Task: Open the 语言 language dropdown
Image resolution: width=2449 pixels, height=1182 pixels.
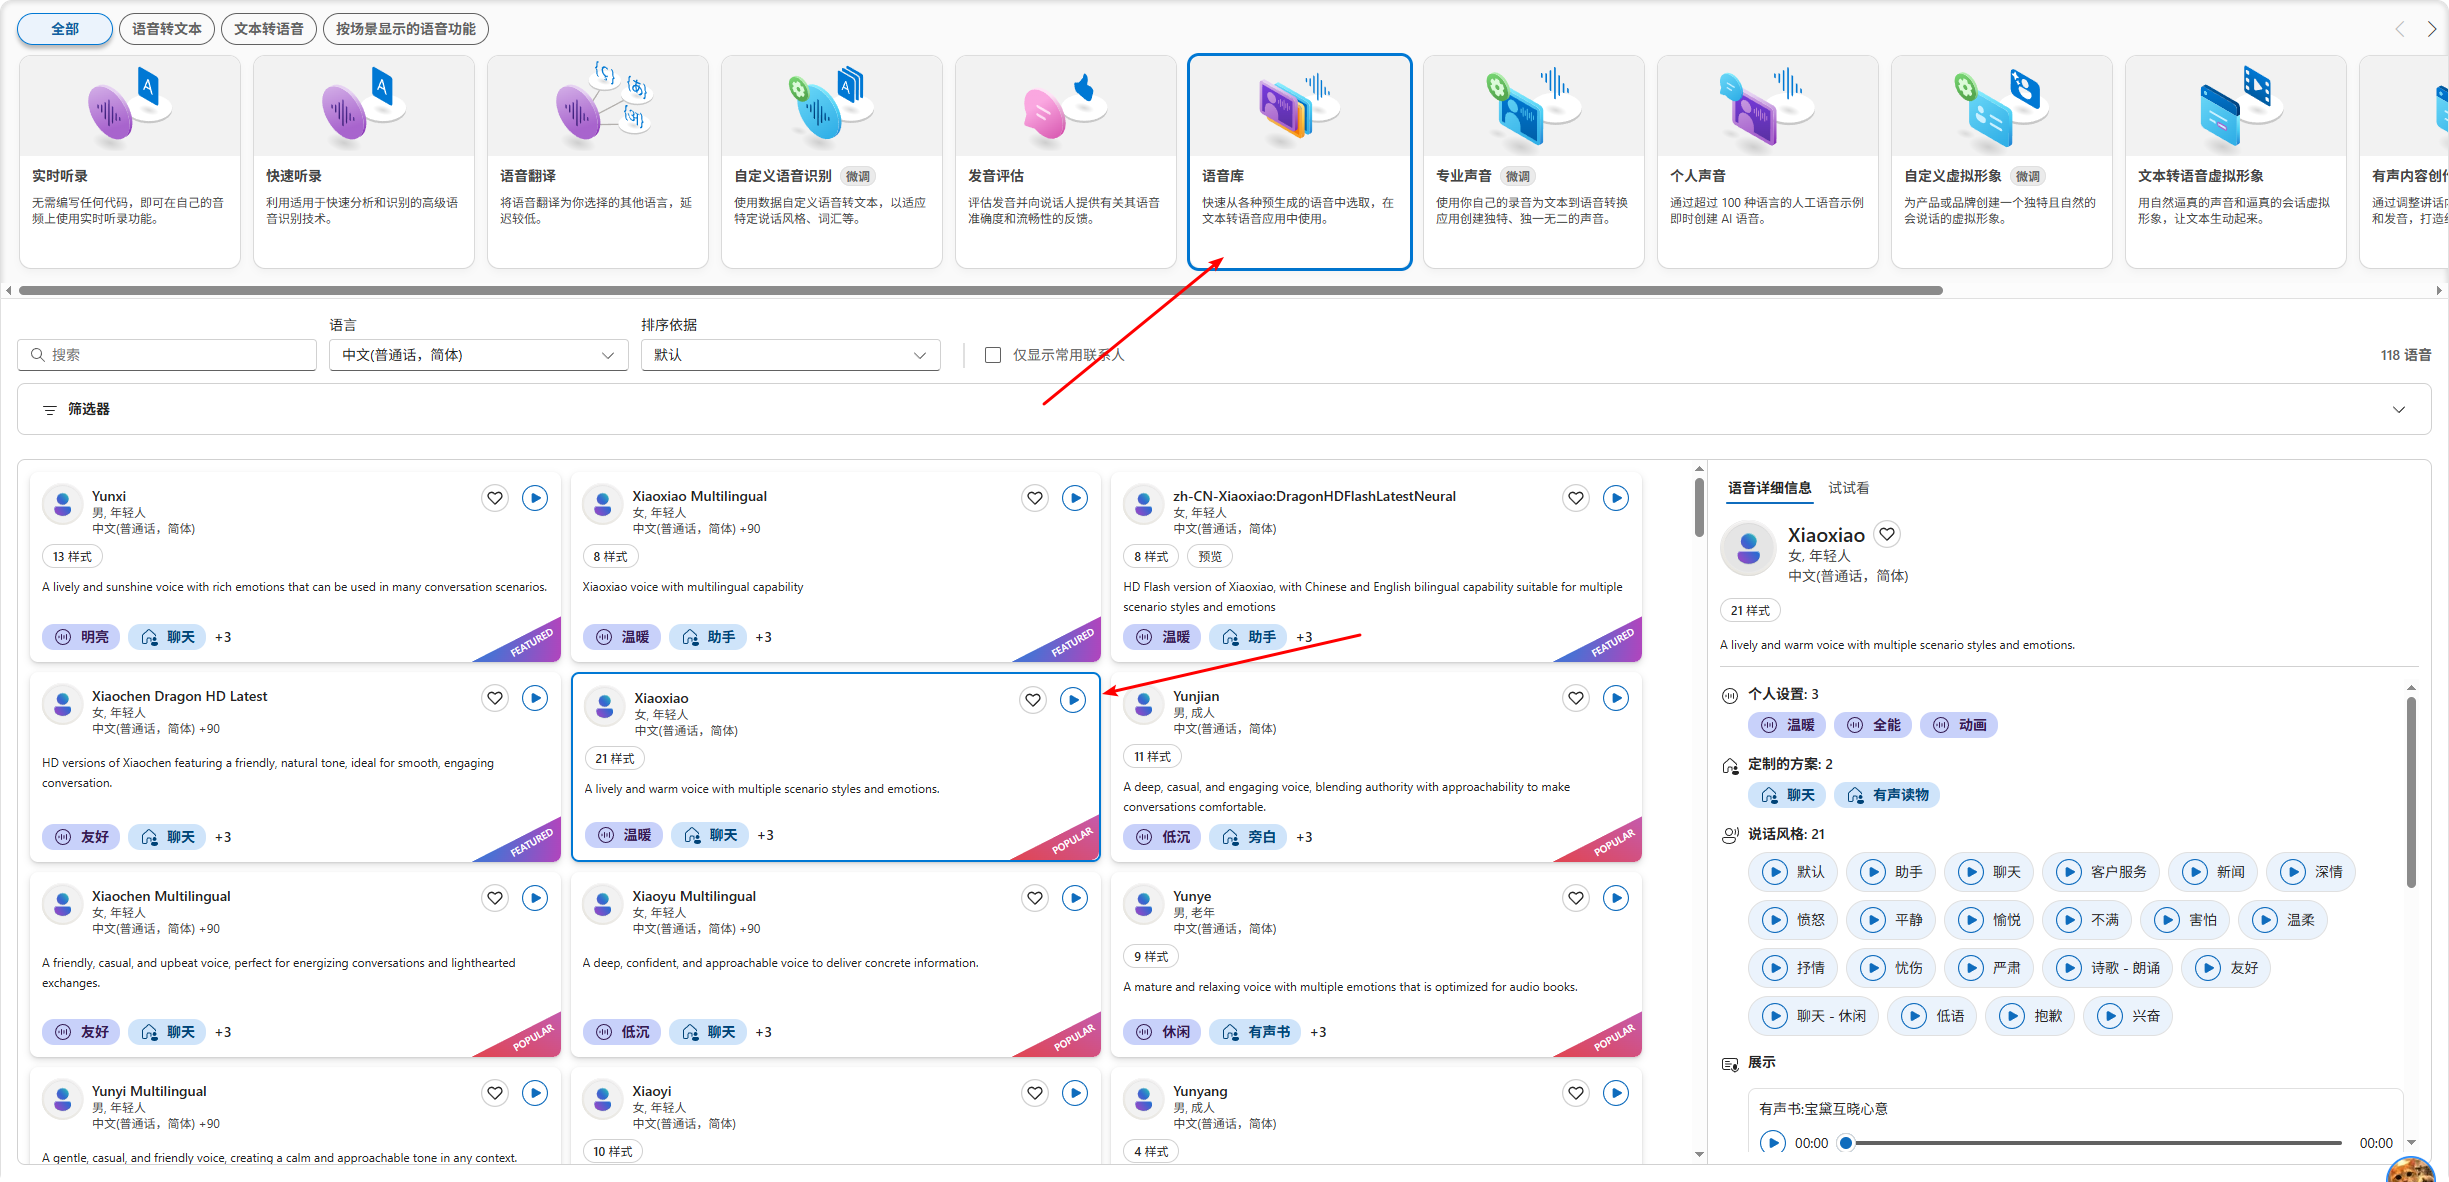Action: 478,355
